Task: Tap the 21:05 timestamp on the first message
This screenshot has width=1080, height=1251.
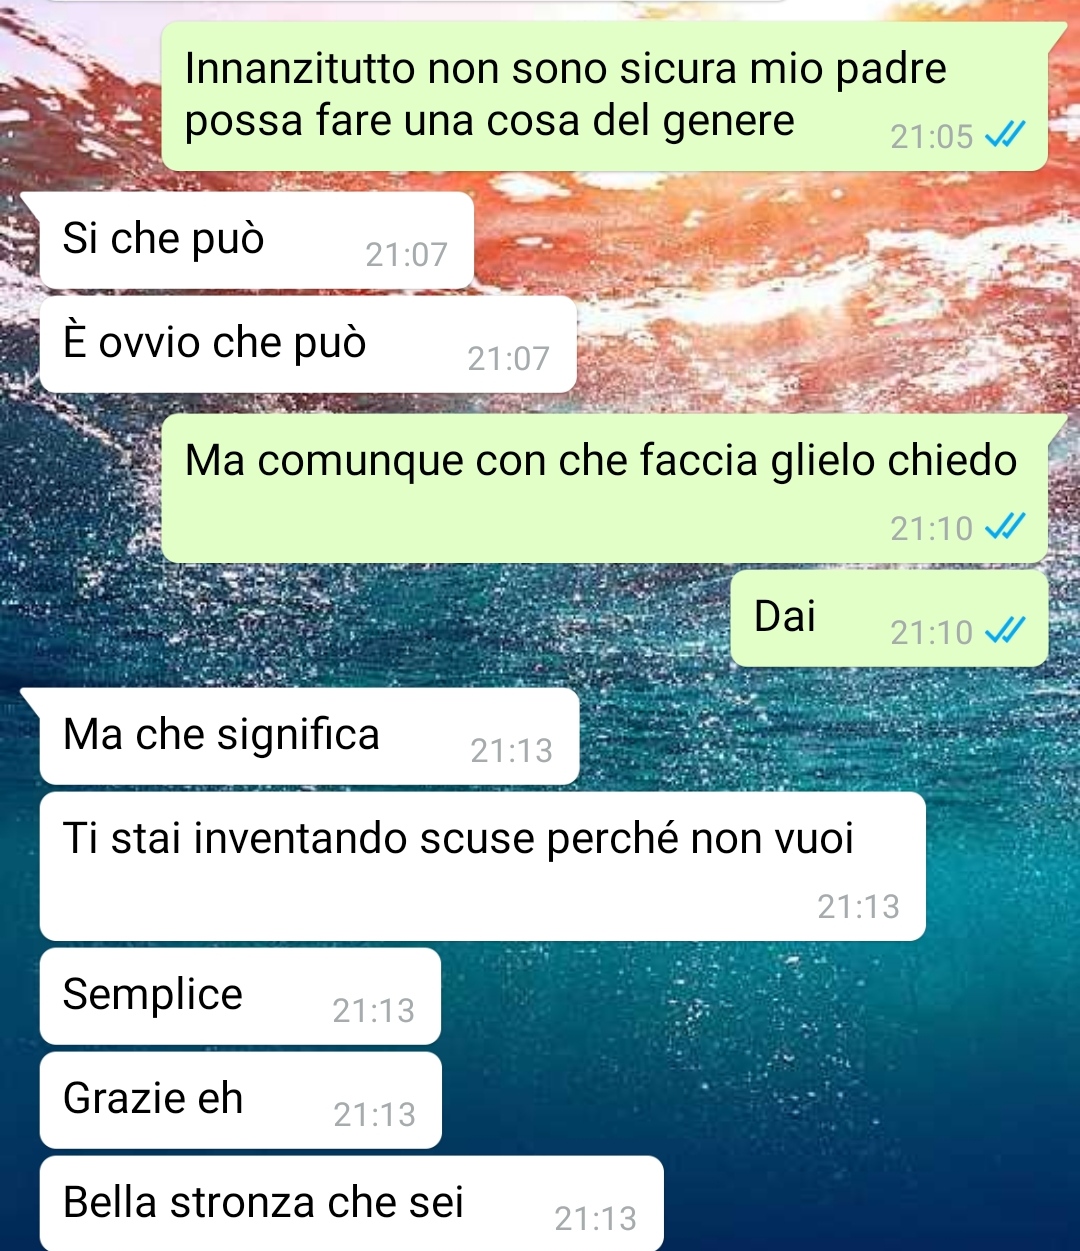Action: pos(931,137)
